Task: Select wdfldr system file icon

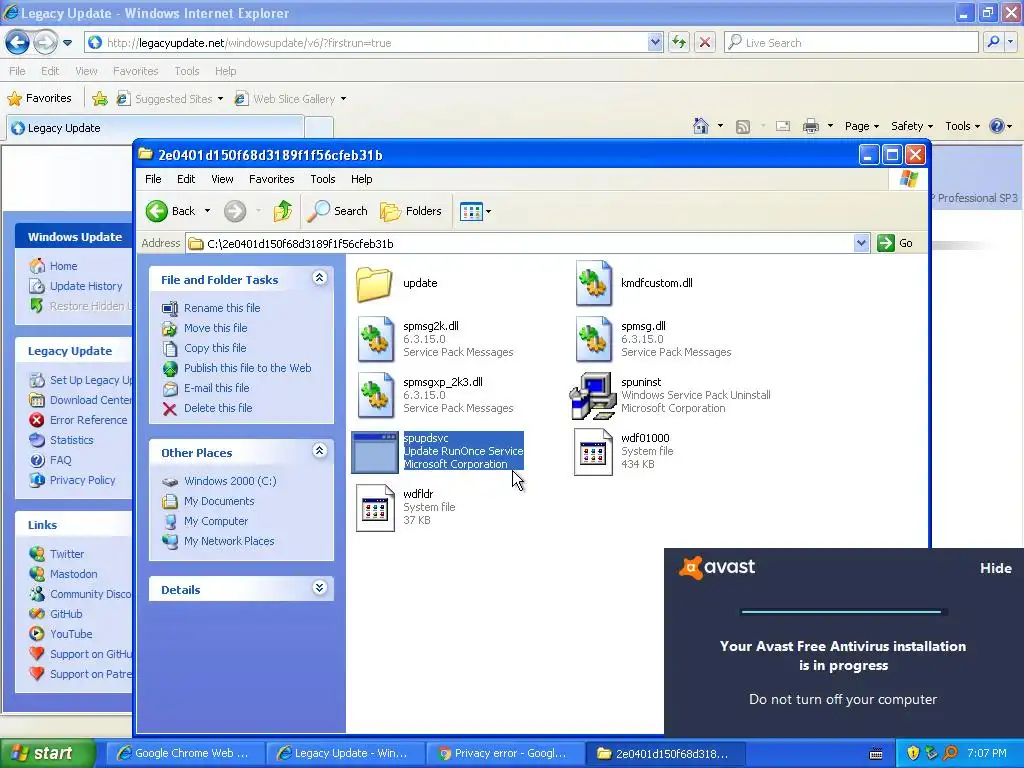Action: 375,507
